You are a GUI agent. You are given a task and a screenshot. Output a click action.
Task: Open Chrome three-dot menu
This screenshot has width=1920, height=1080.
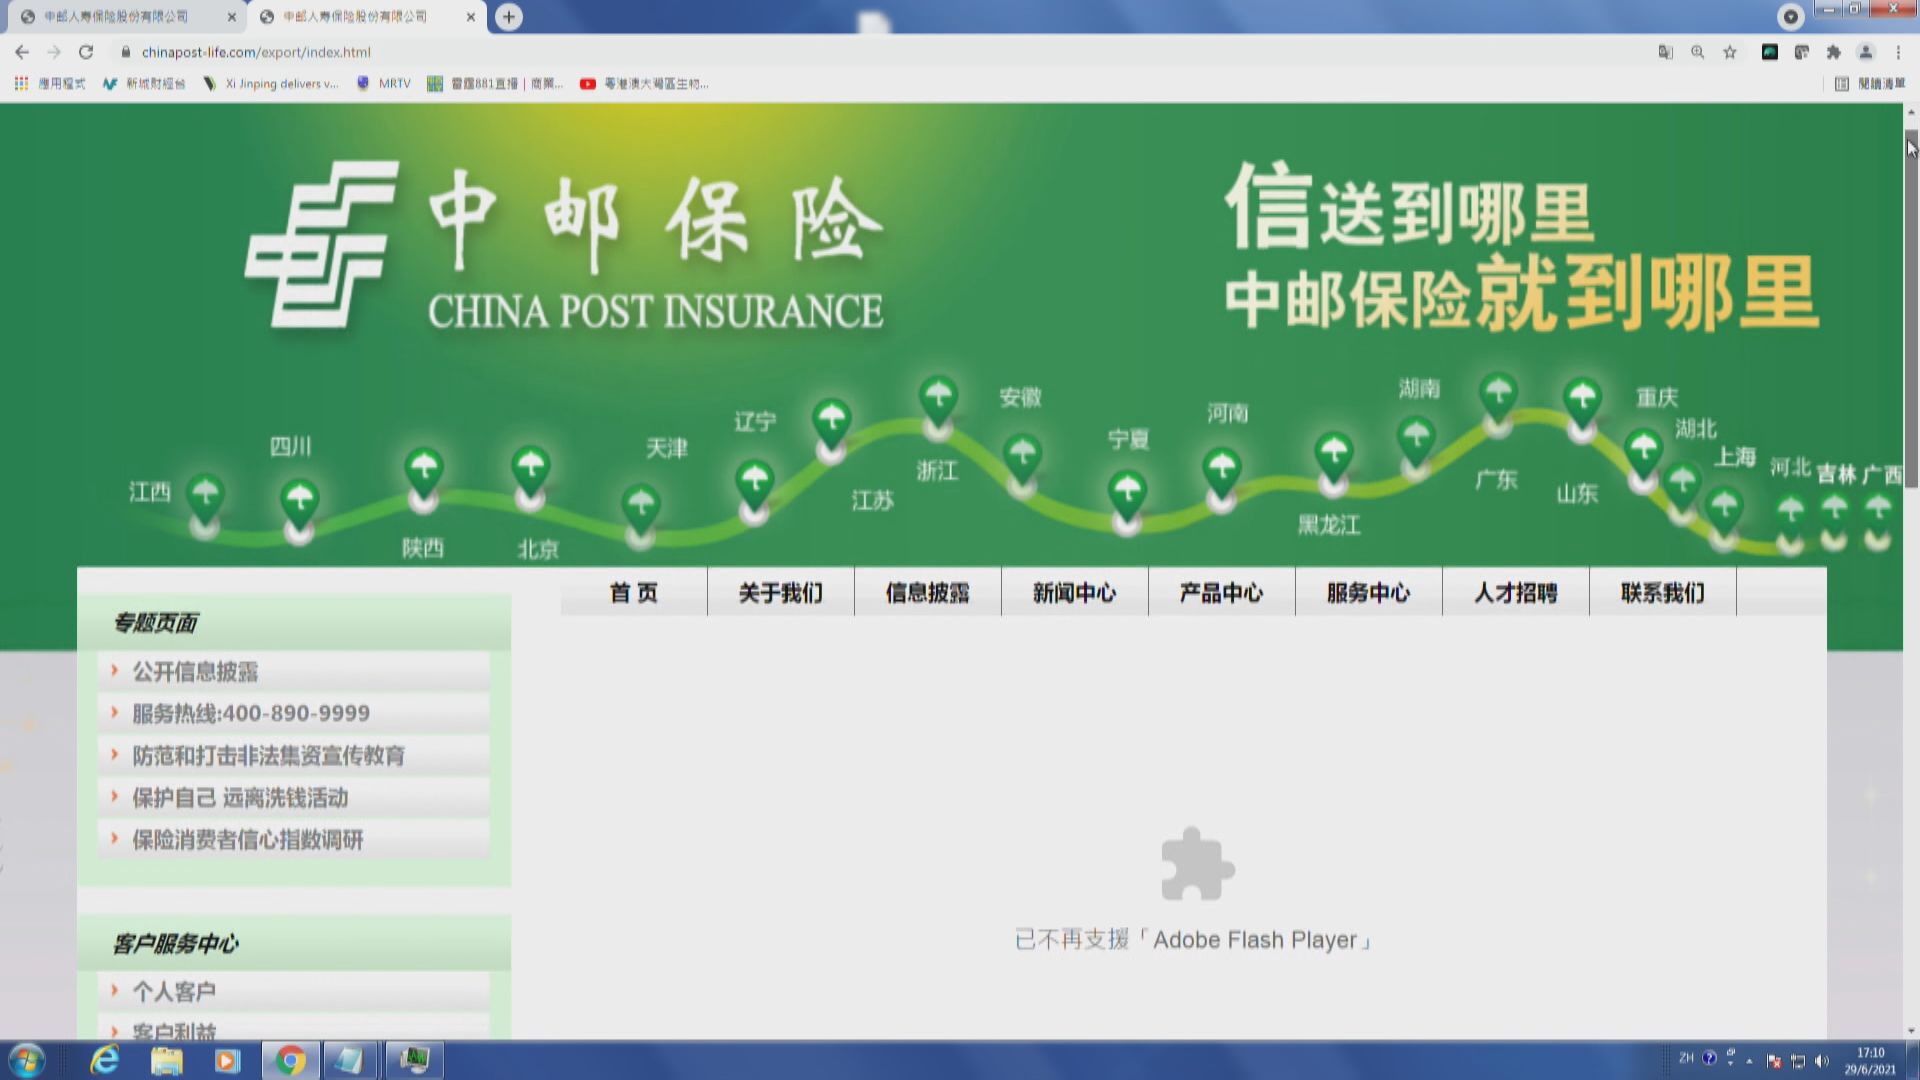pyautogui.click(x=1898, y=52)
